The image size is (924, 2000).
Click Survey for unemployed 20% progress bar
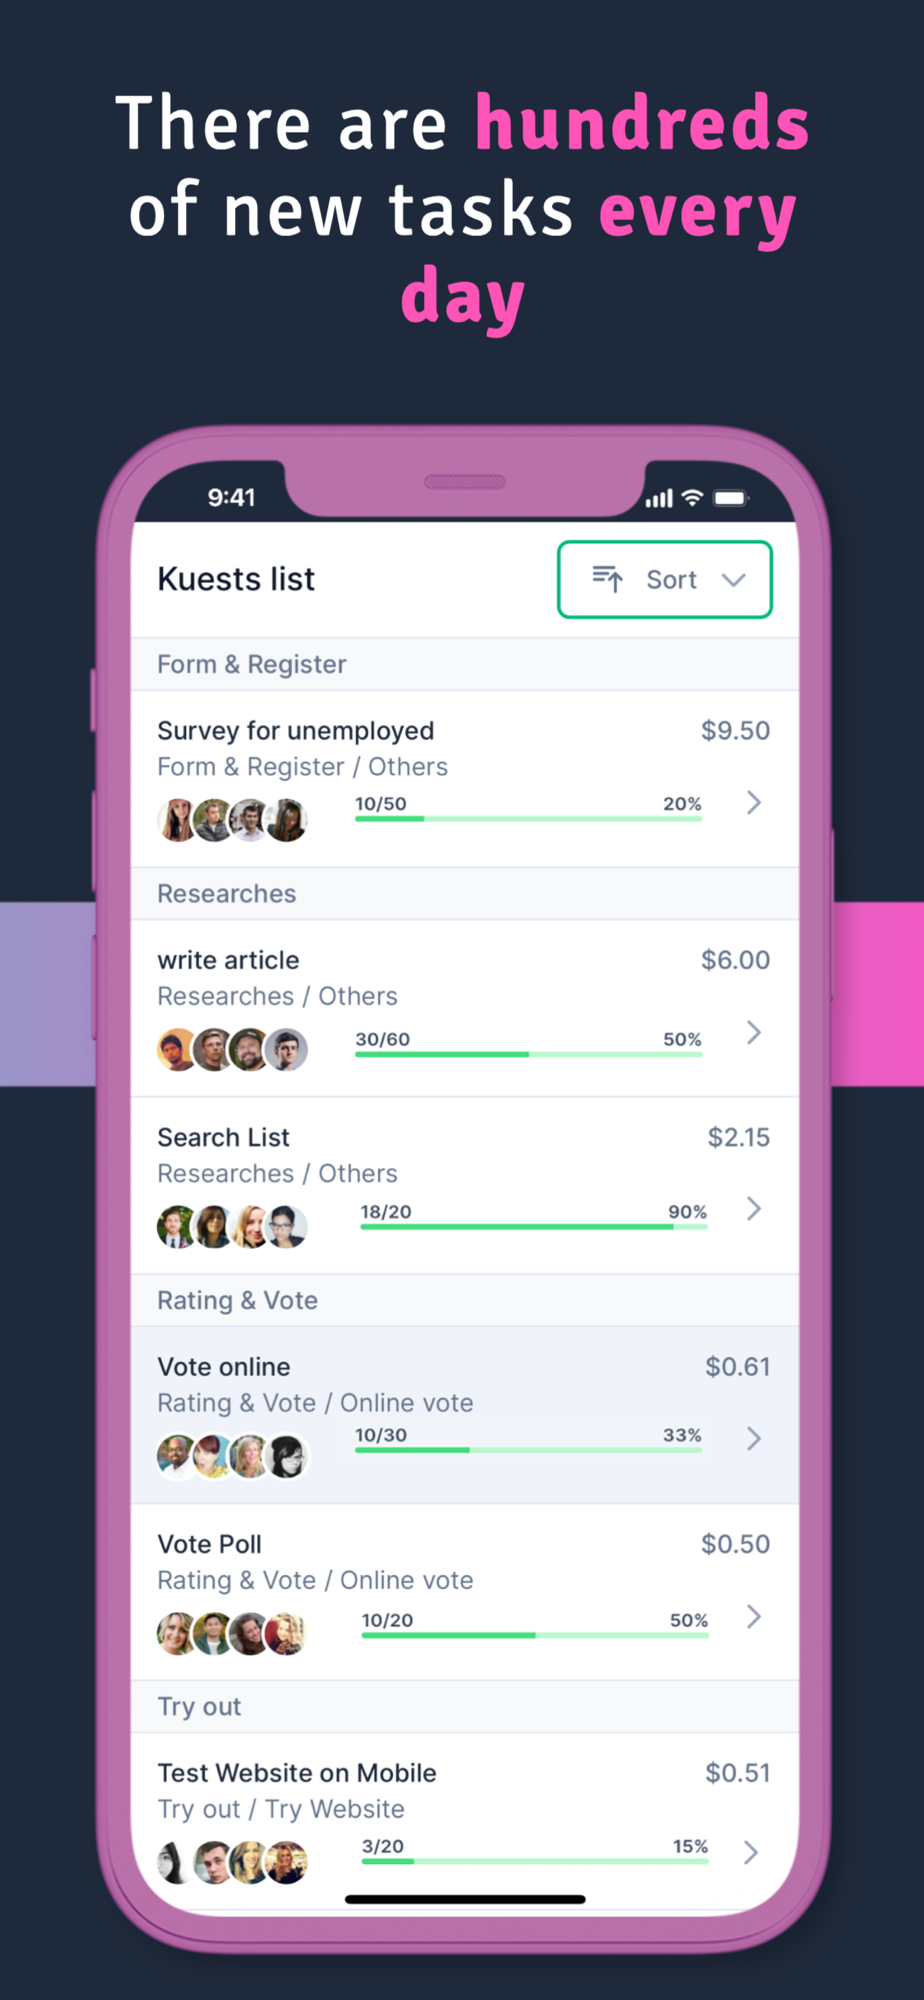pos(528,818)
